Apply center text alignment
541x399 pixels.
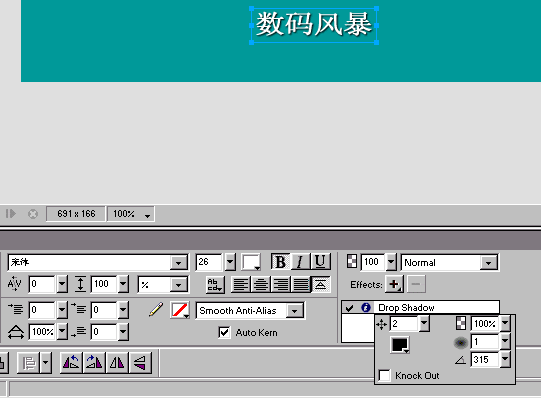click(x=261, y=285)
